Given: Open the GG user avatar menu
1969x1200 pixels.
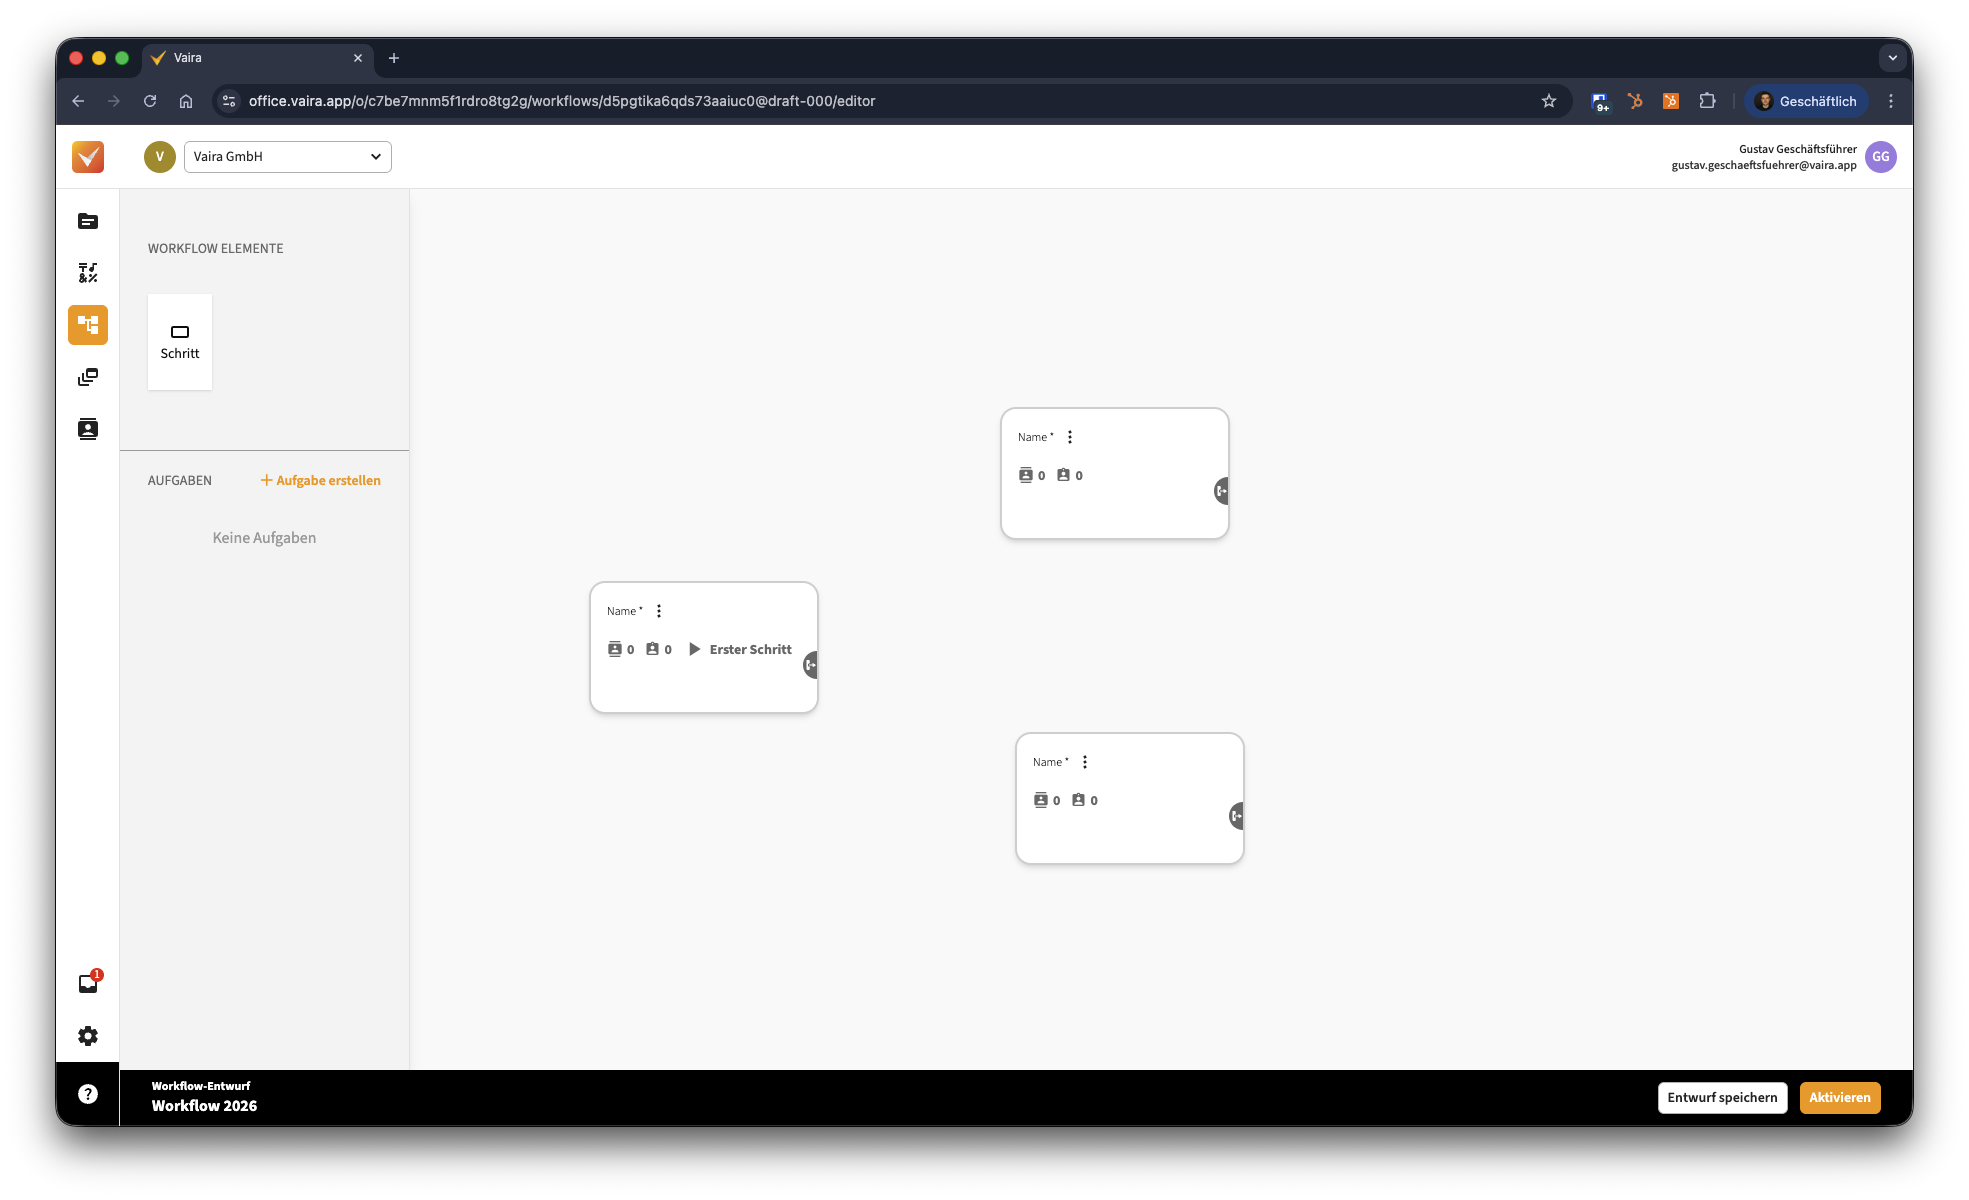Looking at the screenshot, I should (x=1880, y=157).
